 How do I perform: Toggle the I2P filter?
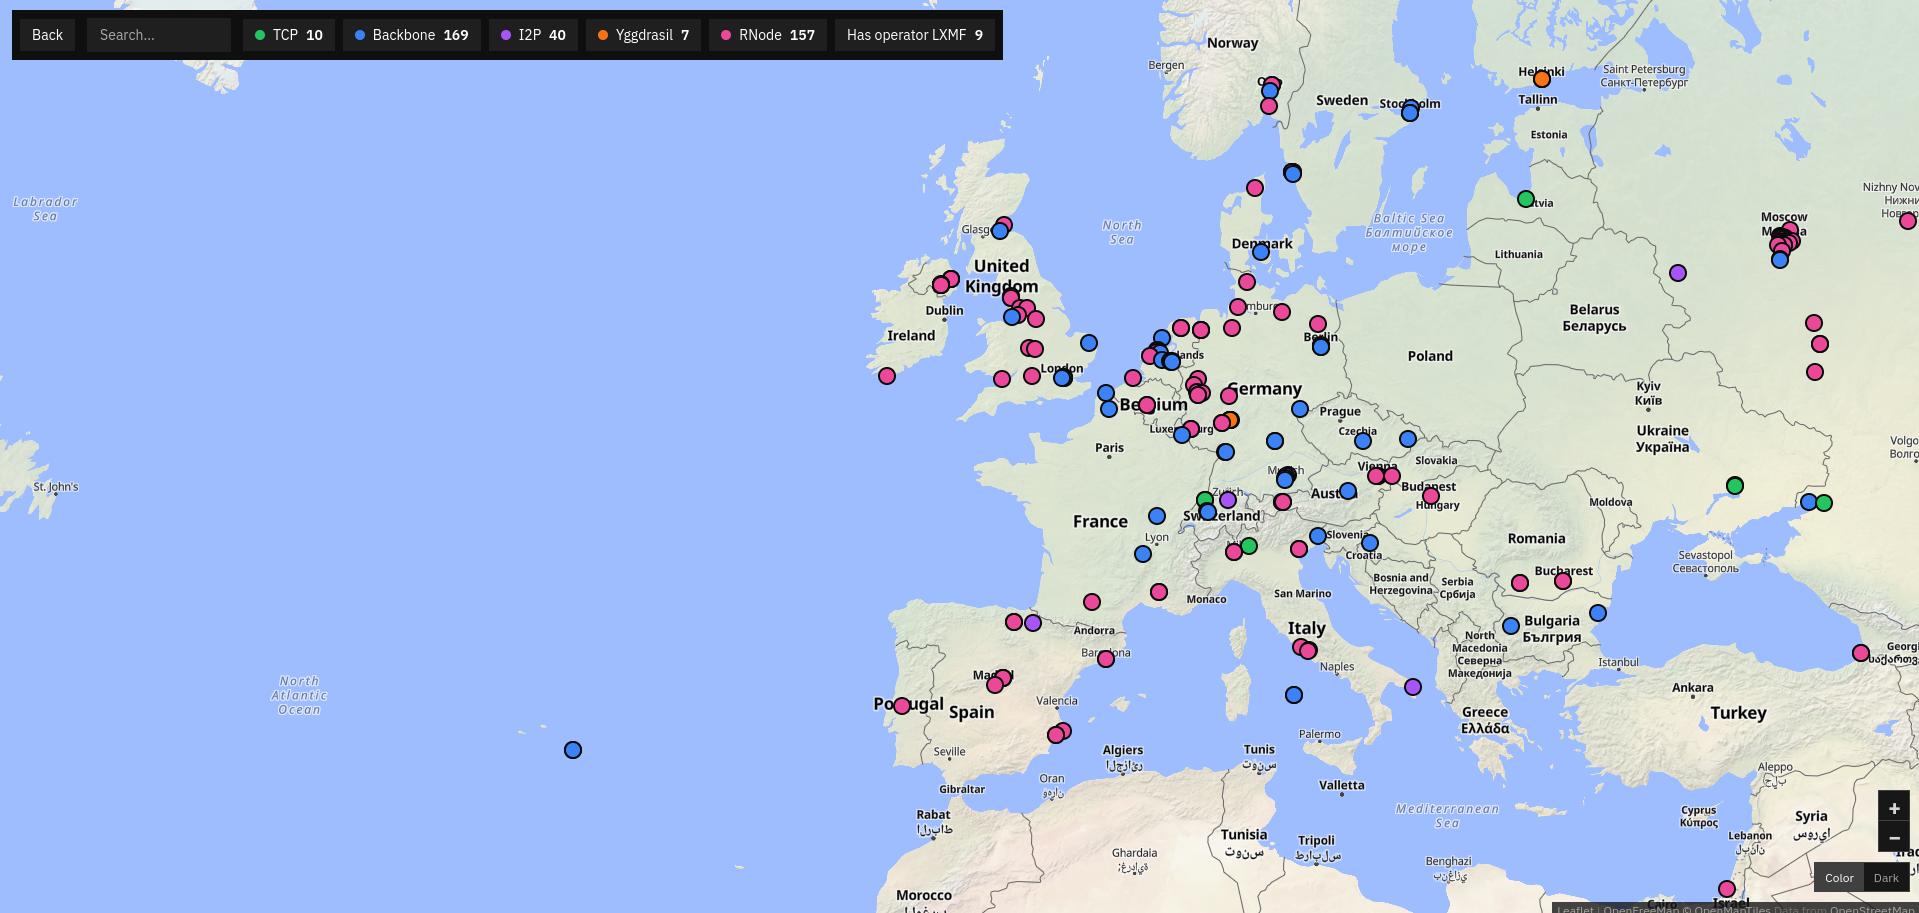click(533, 35)
